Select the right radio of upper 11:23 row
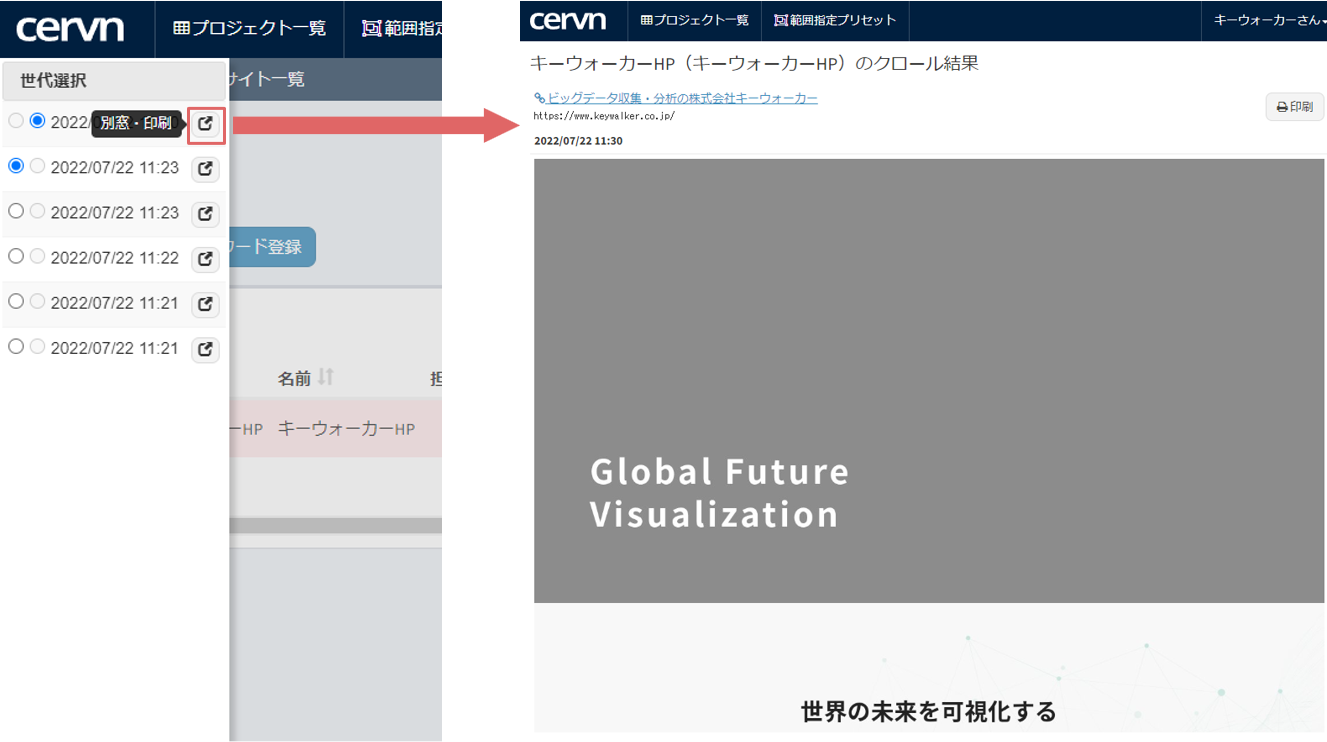Screen dimensions: 1327x742 [38, 166]
